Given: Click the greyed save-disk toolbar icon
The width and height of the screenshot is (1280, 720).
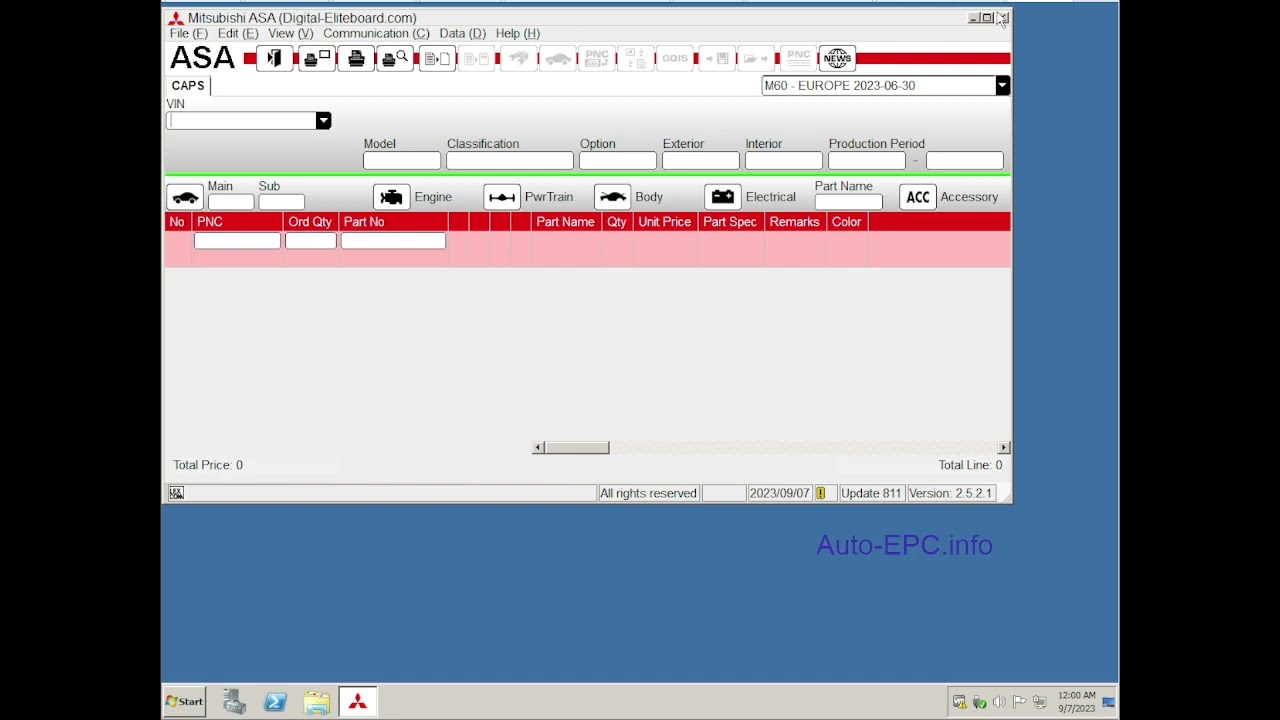Looking at the screenshot, I should point(716,58).
